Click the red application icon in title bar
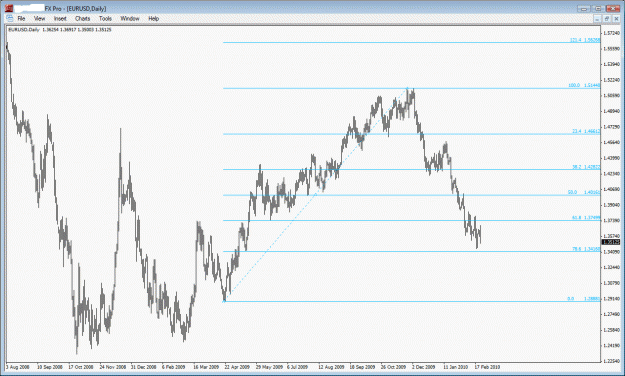The height and width of the screenshot is (376, 625). [9, 8]
